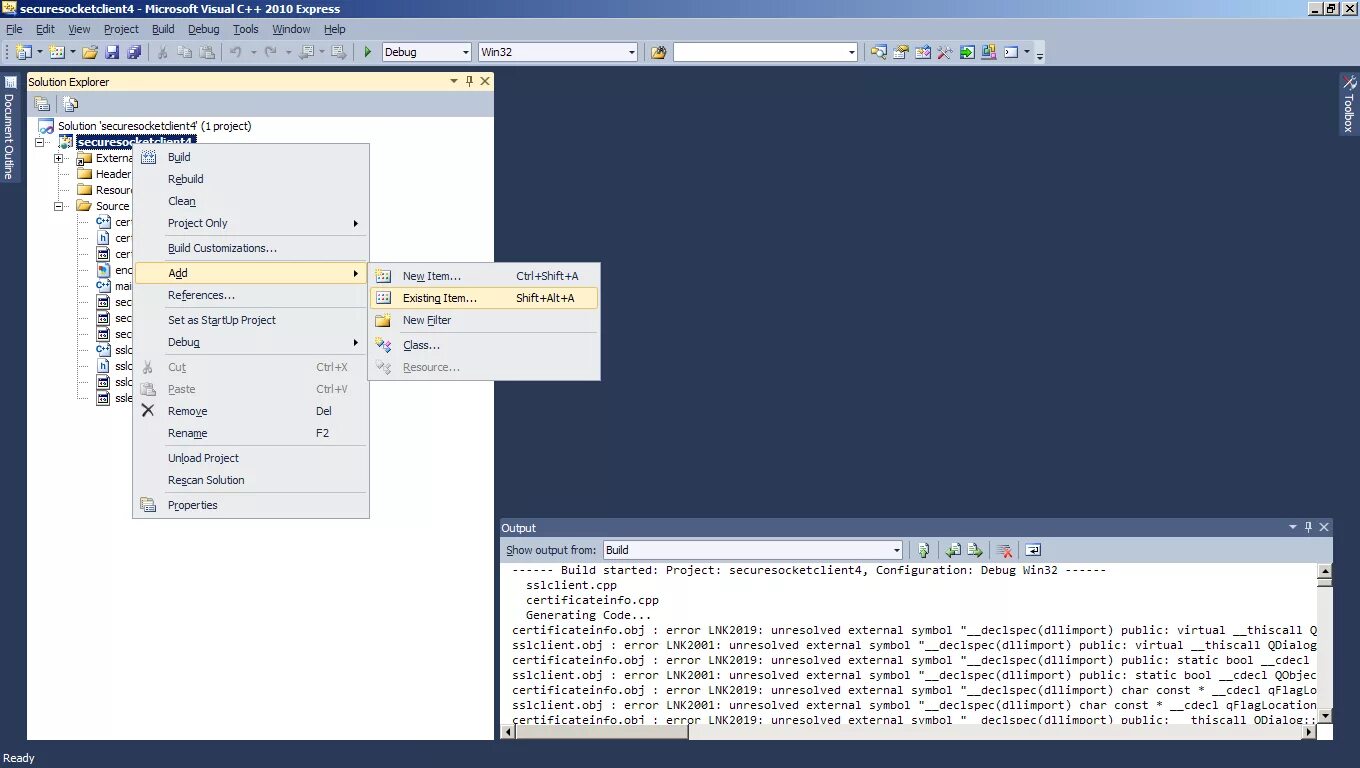Select Class in Add submenu
Viewport: 1360px width, 768px height.
pyautogui.click(x=484, y=345)
